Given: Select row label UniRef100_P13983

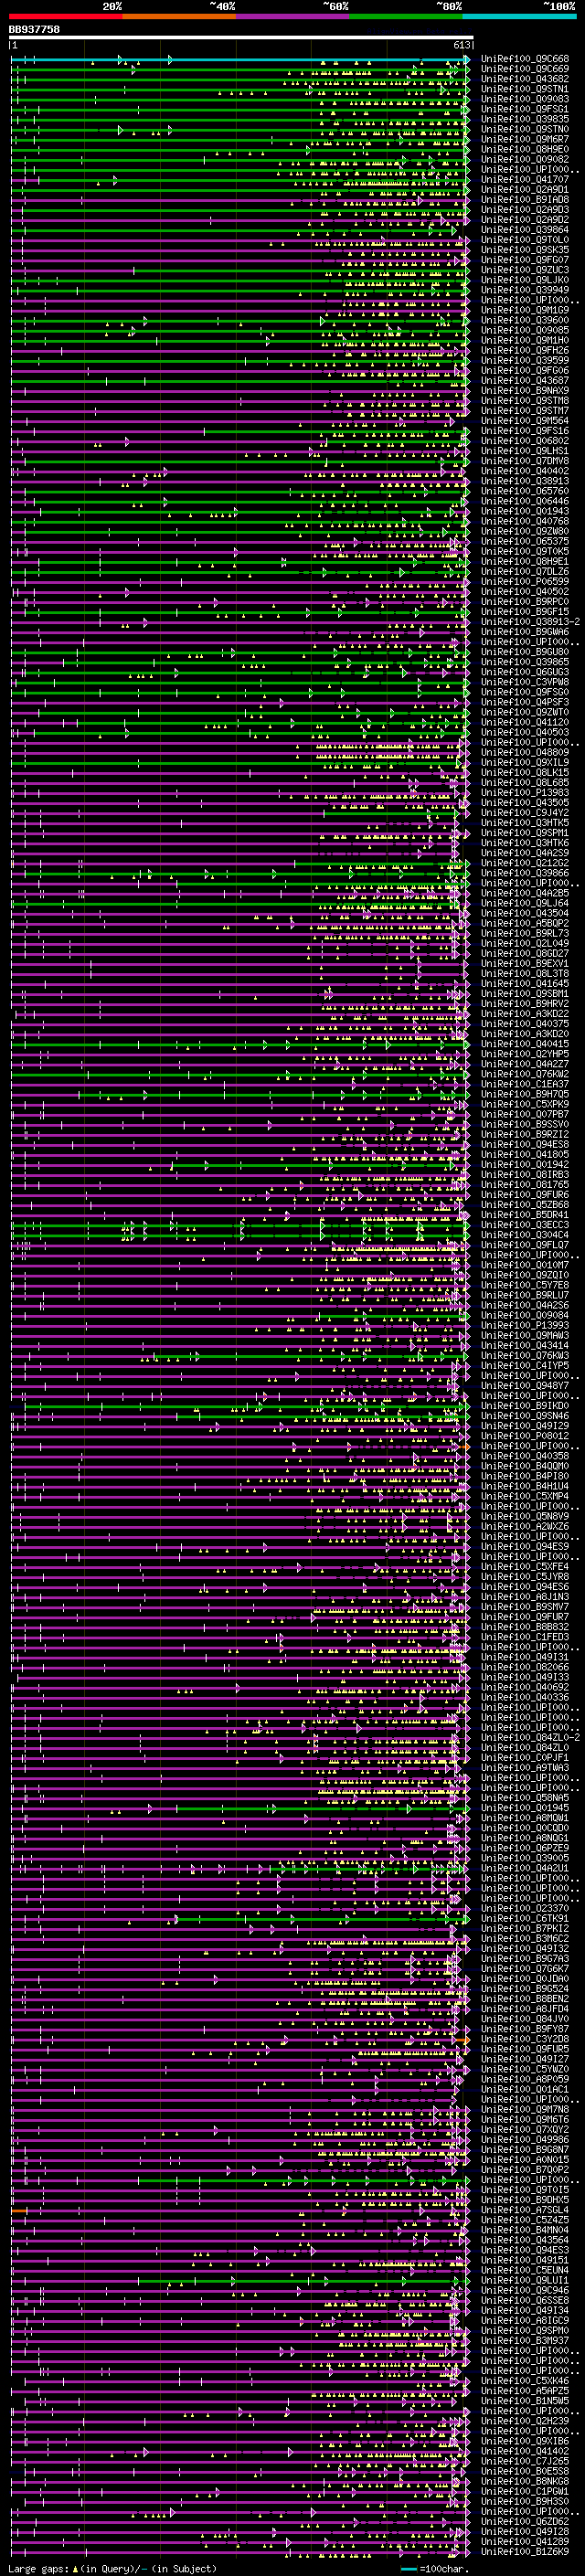Looking at the screenshot, I should point(525,793).
